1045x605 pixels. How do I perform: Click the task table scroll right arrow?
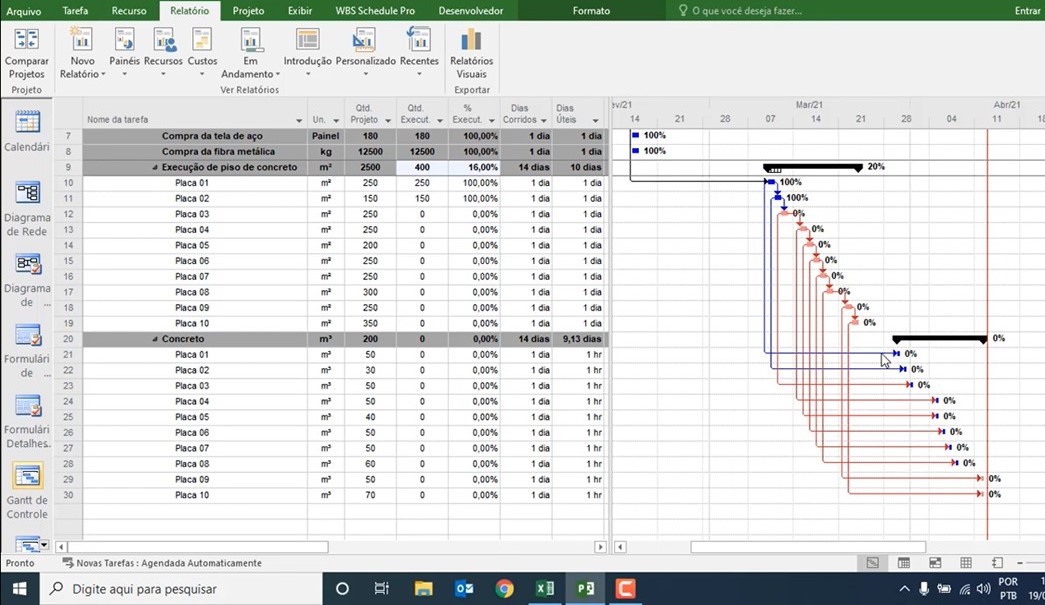(600, 547)
